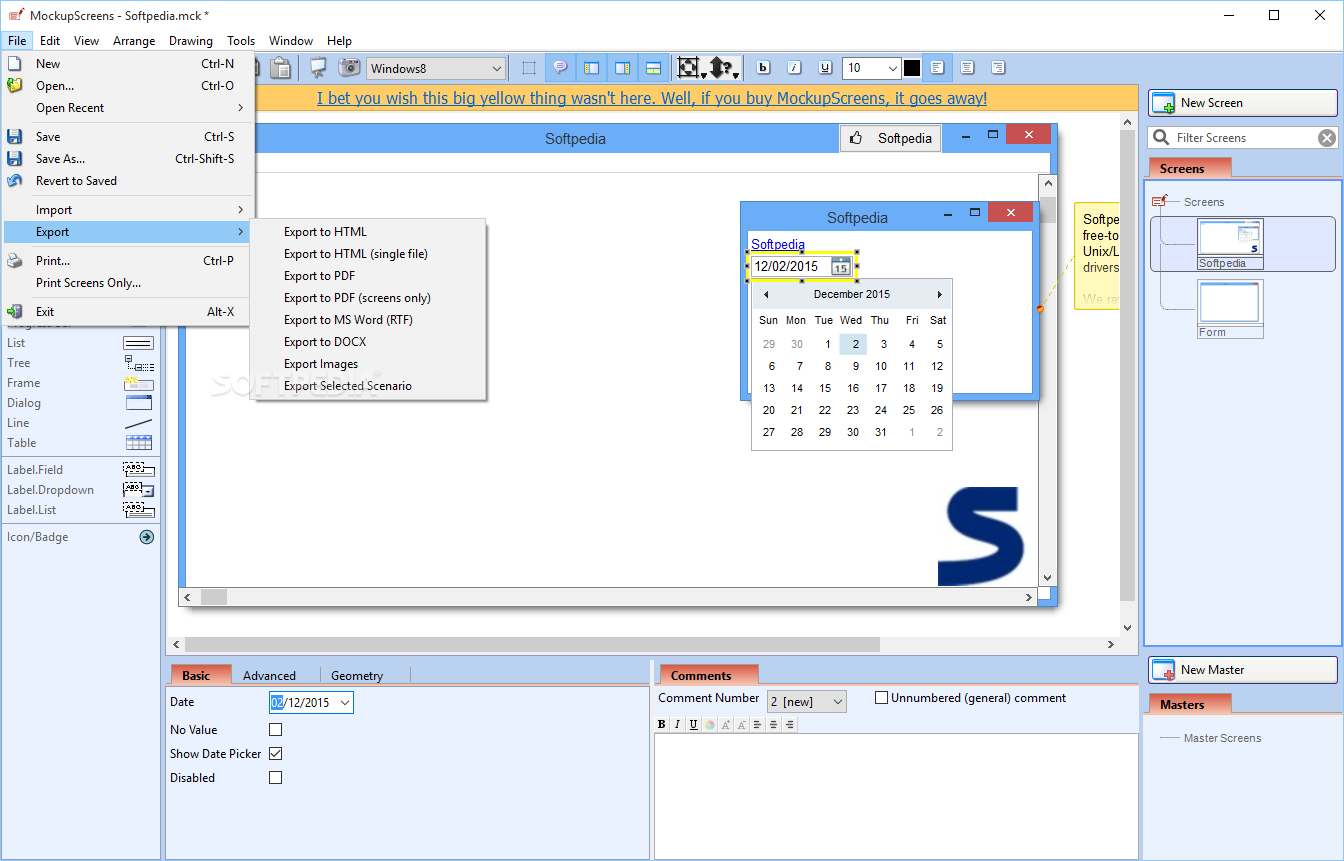The image size is (1344, 861).
Task: Open the Arrange menu
Action: (x=134, y=41)
